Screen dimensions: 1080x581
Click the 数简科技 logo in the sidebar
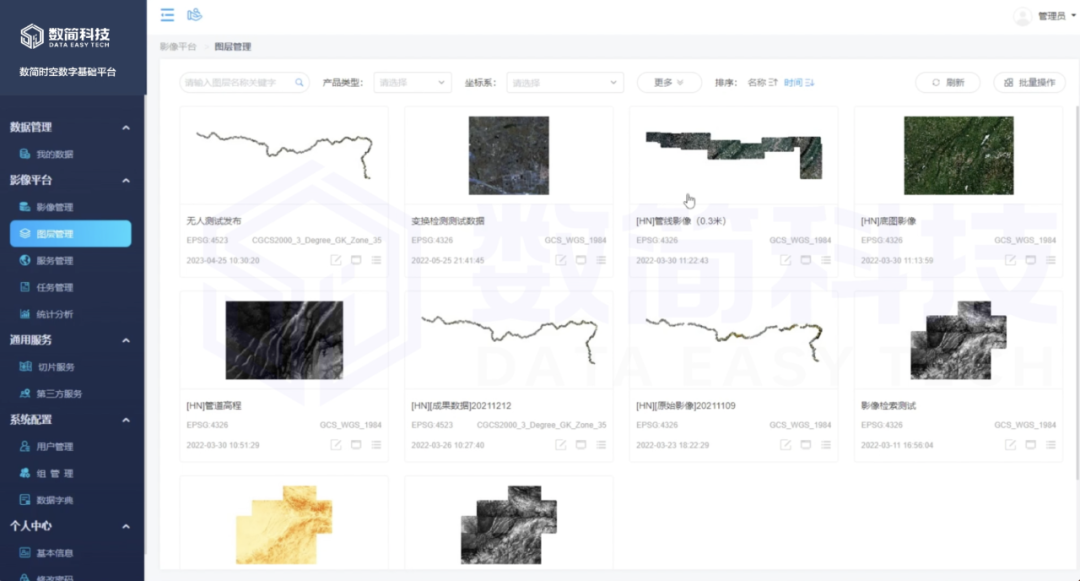click(x=65, y=36)
